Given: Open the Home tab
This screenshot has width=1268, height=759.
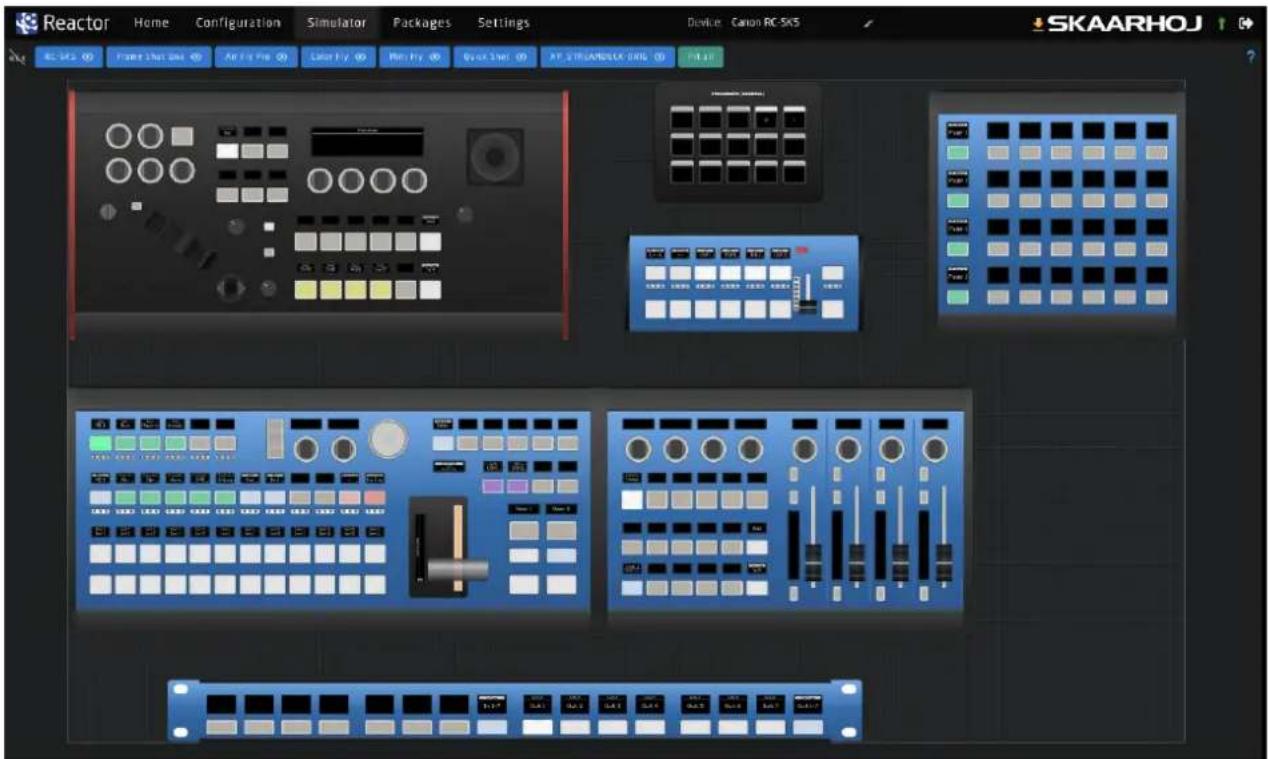Looking at the screenshot, I should click(x=151, y=23).
